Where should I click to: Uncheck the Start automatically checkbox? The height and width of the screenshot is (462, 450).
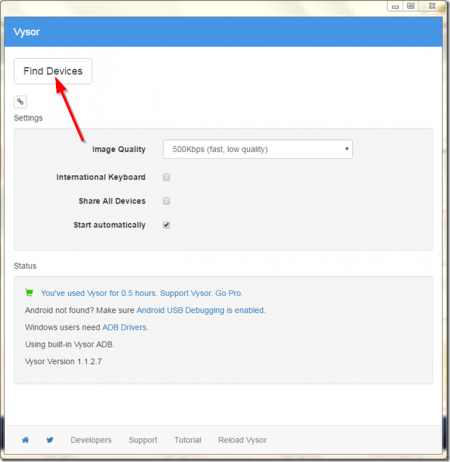point(166,225)
